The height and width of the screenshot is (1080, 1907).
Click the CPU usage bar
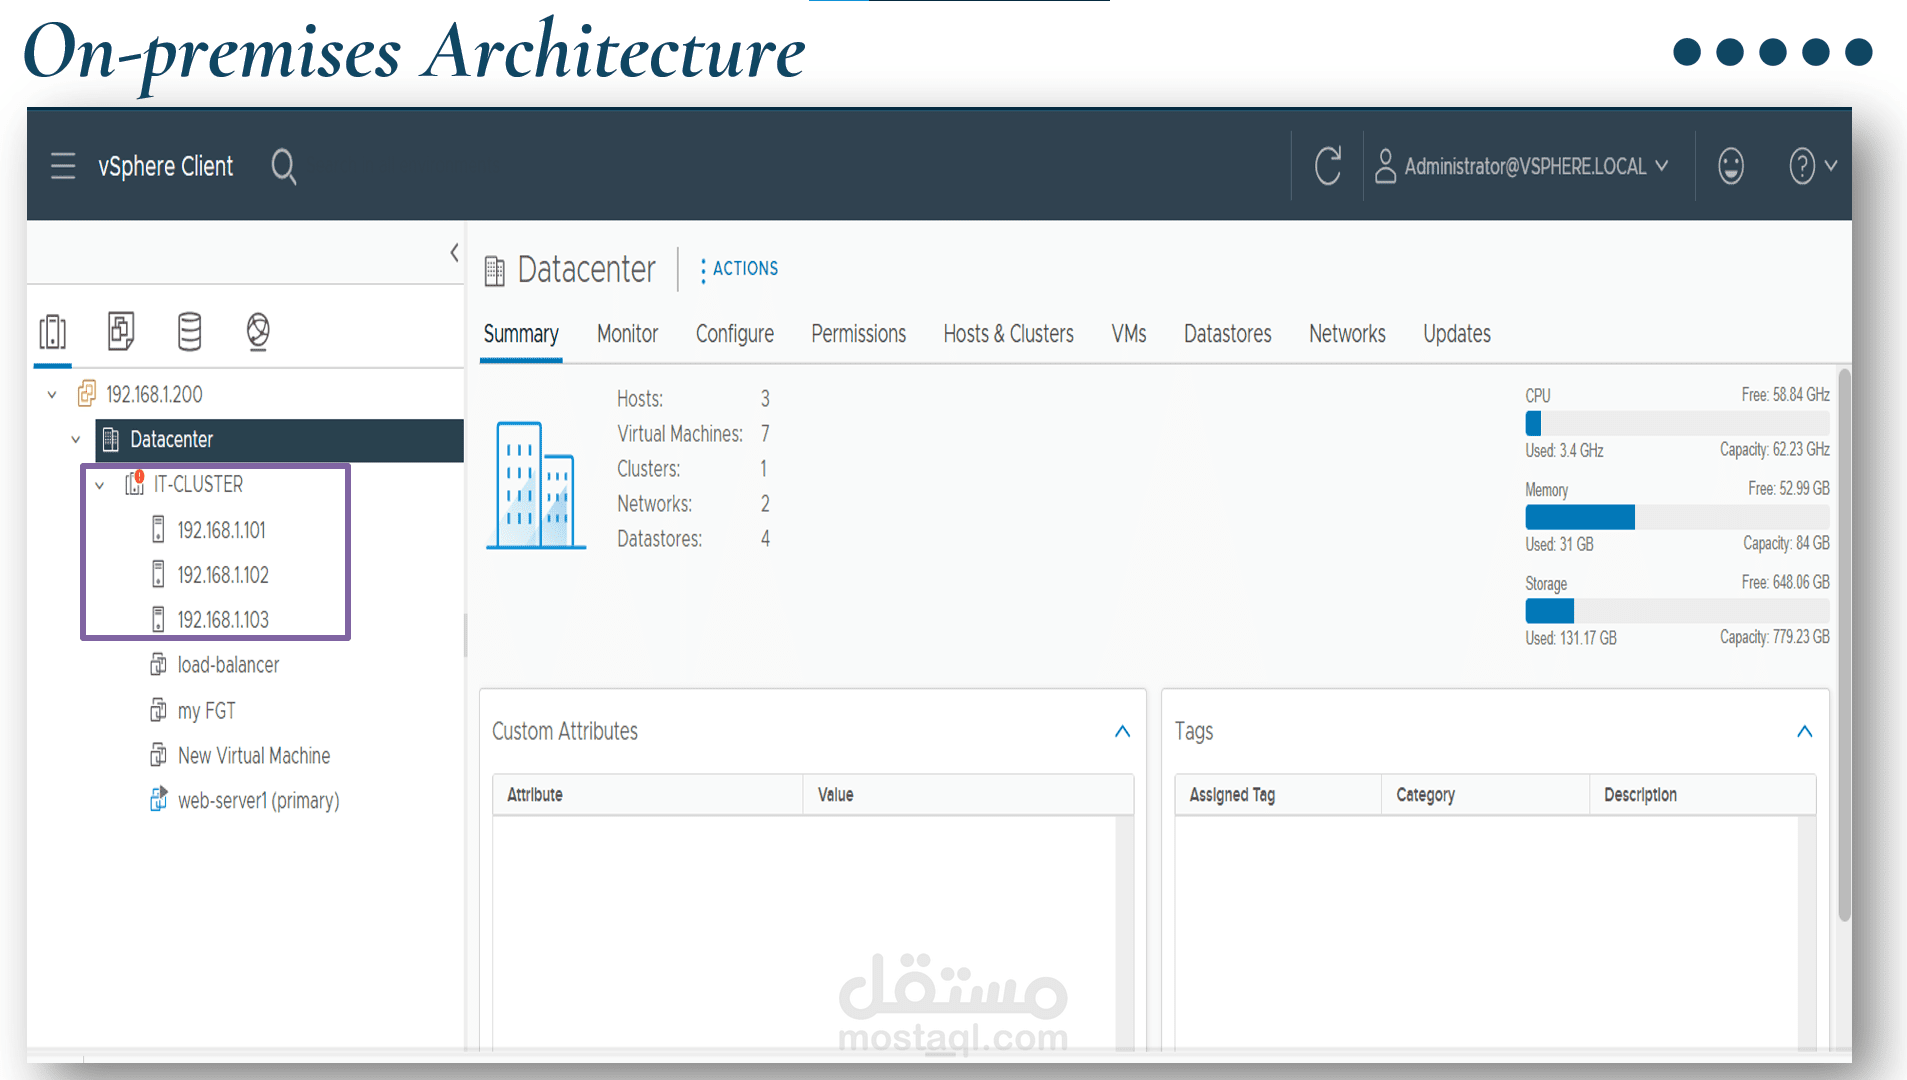click(x=1677, y=423)
